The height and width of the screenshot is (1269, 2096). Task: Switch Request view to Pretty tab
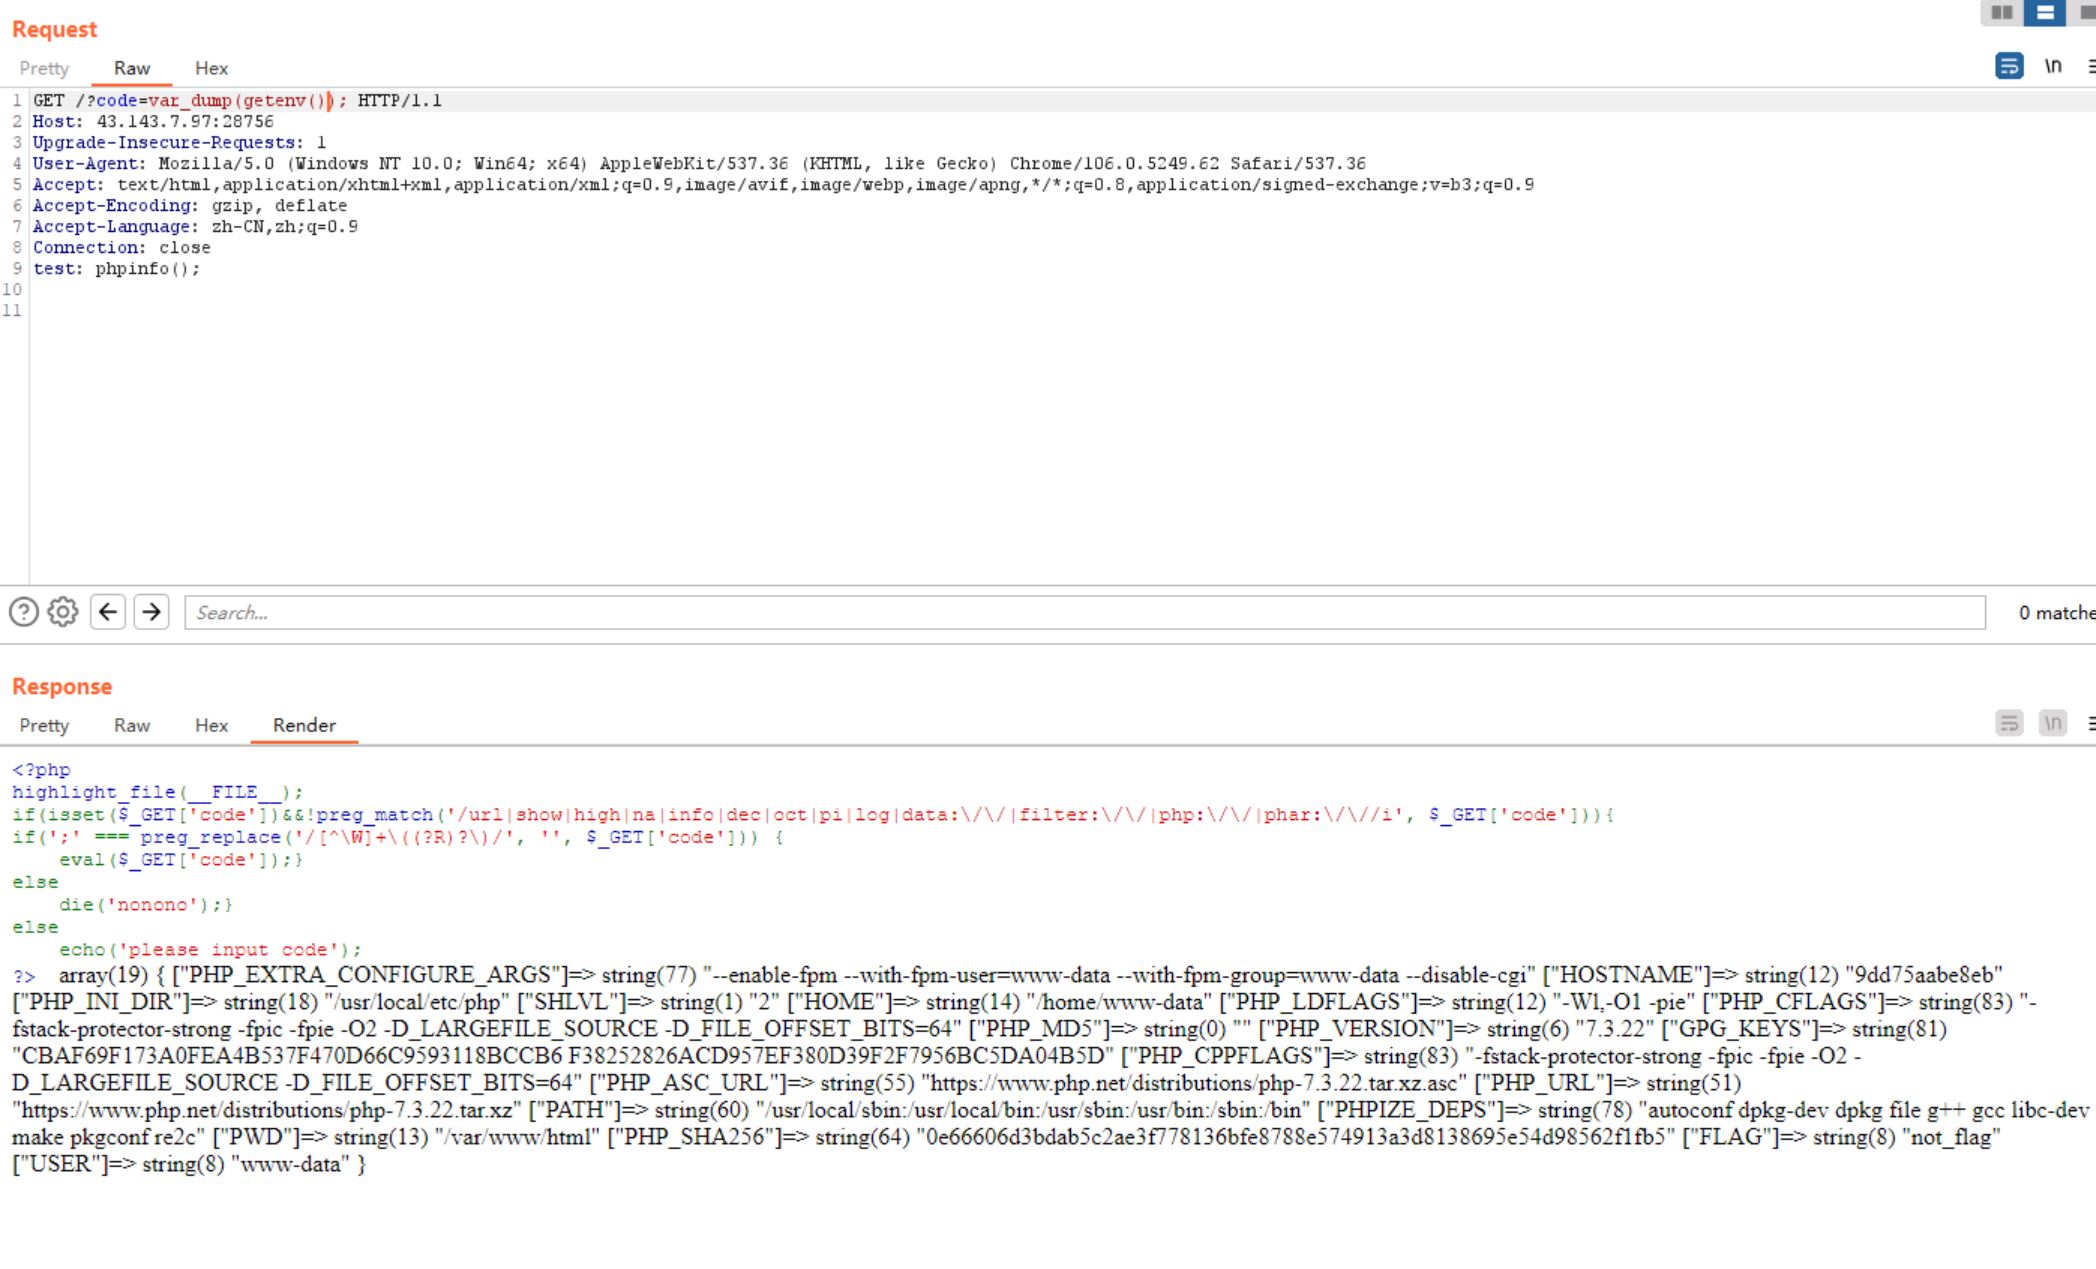[x=44, y=68]
